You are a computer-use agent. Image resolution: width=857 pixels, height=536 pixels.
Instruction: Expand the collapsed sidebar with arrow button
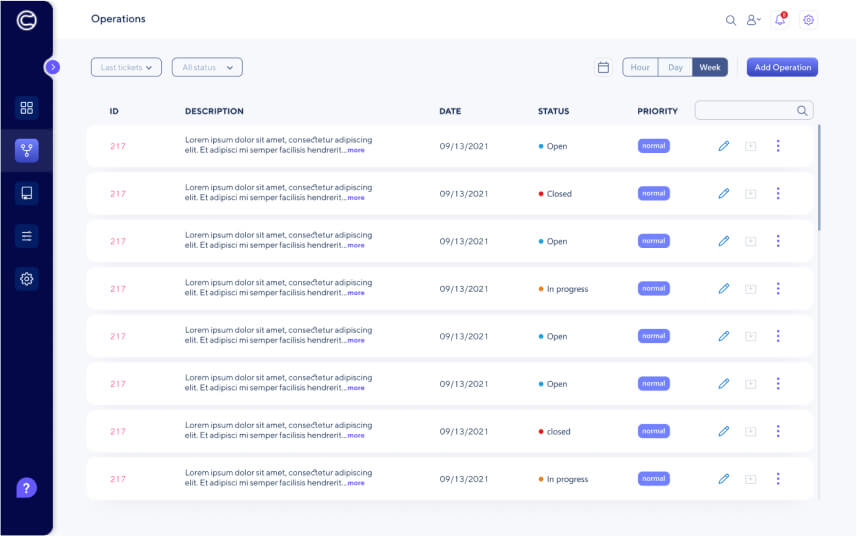coord(53,67)
